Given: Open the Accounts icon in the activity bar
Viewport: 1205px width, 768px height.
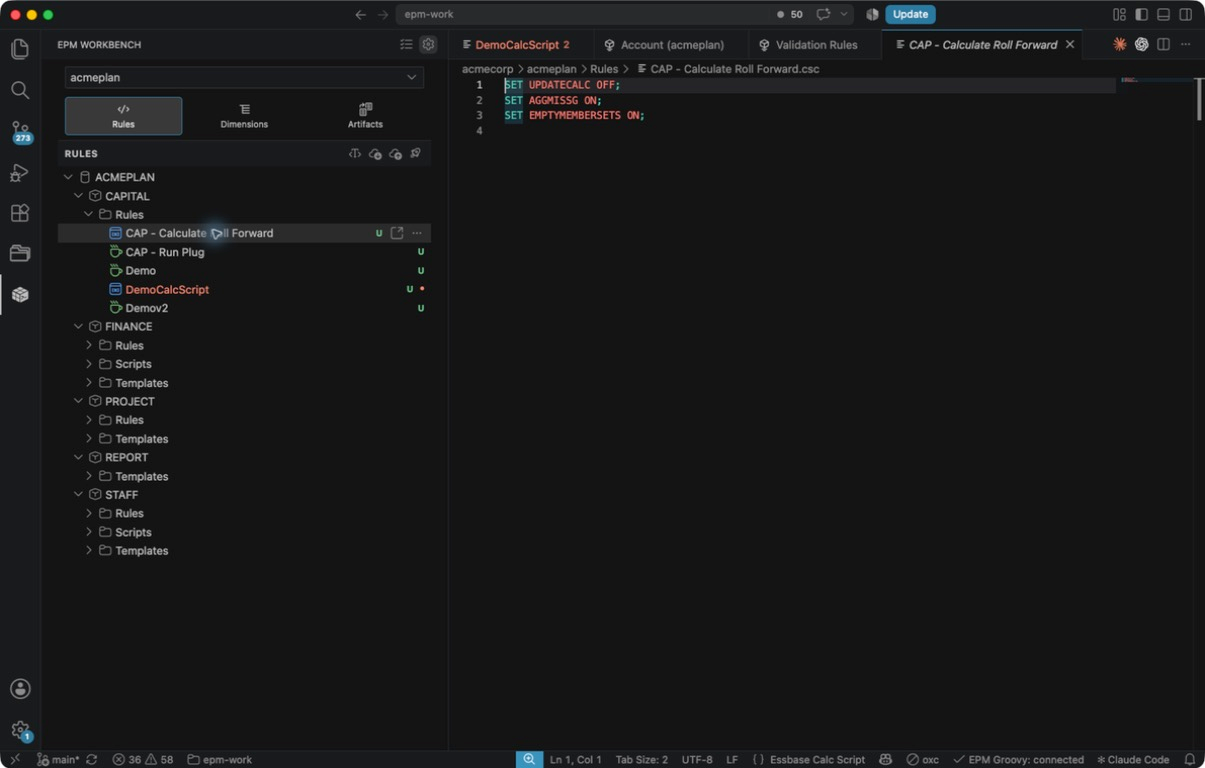Looking at the screenshot, I should (20, 689).
